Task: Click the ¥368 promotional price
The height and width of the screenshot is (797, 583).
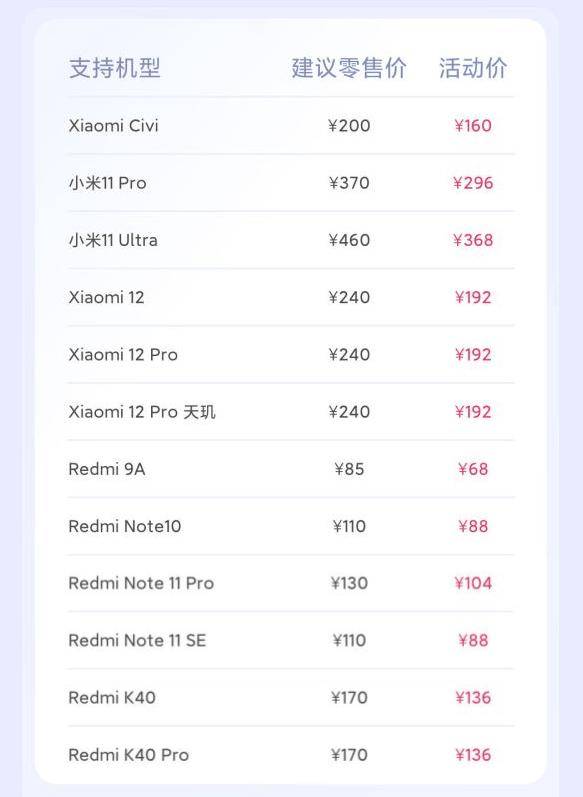Action: tap(473, 240)
